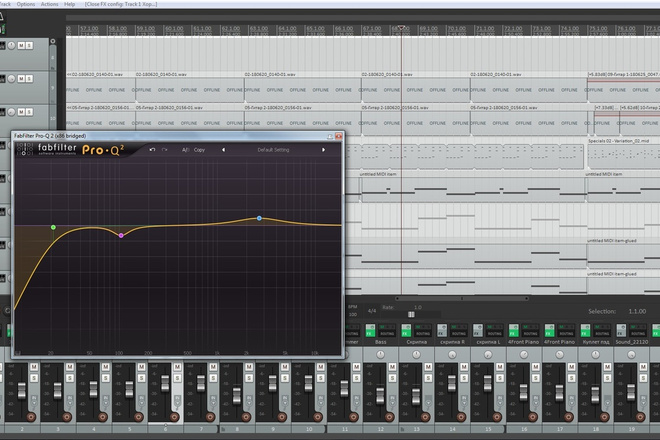Click the 4/4 time signature field

tap(372, 311)
